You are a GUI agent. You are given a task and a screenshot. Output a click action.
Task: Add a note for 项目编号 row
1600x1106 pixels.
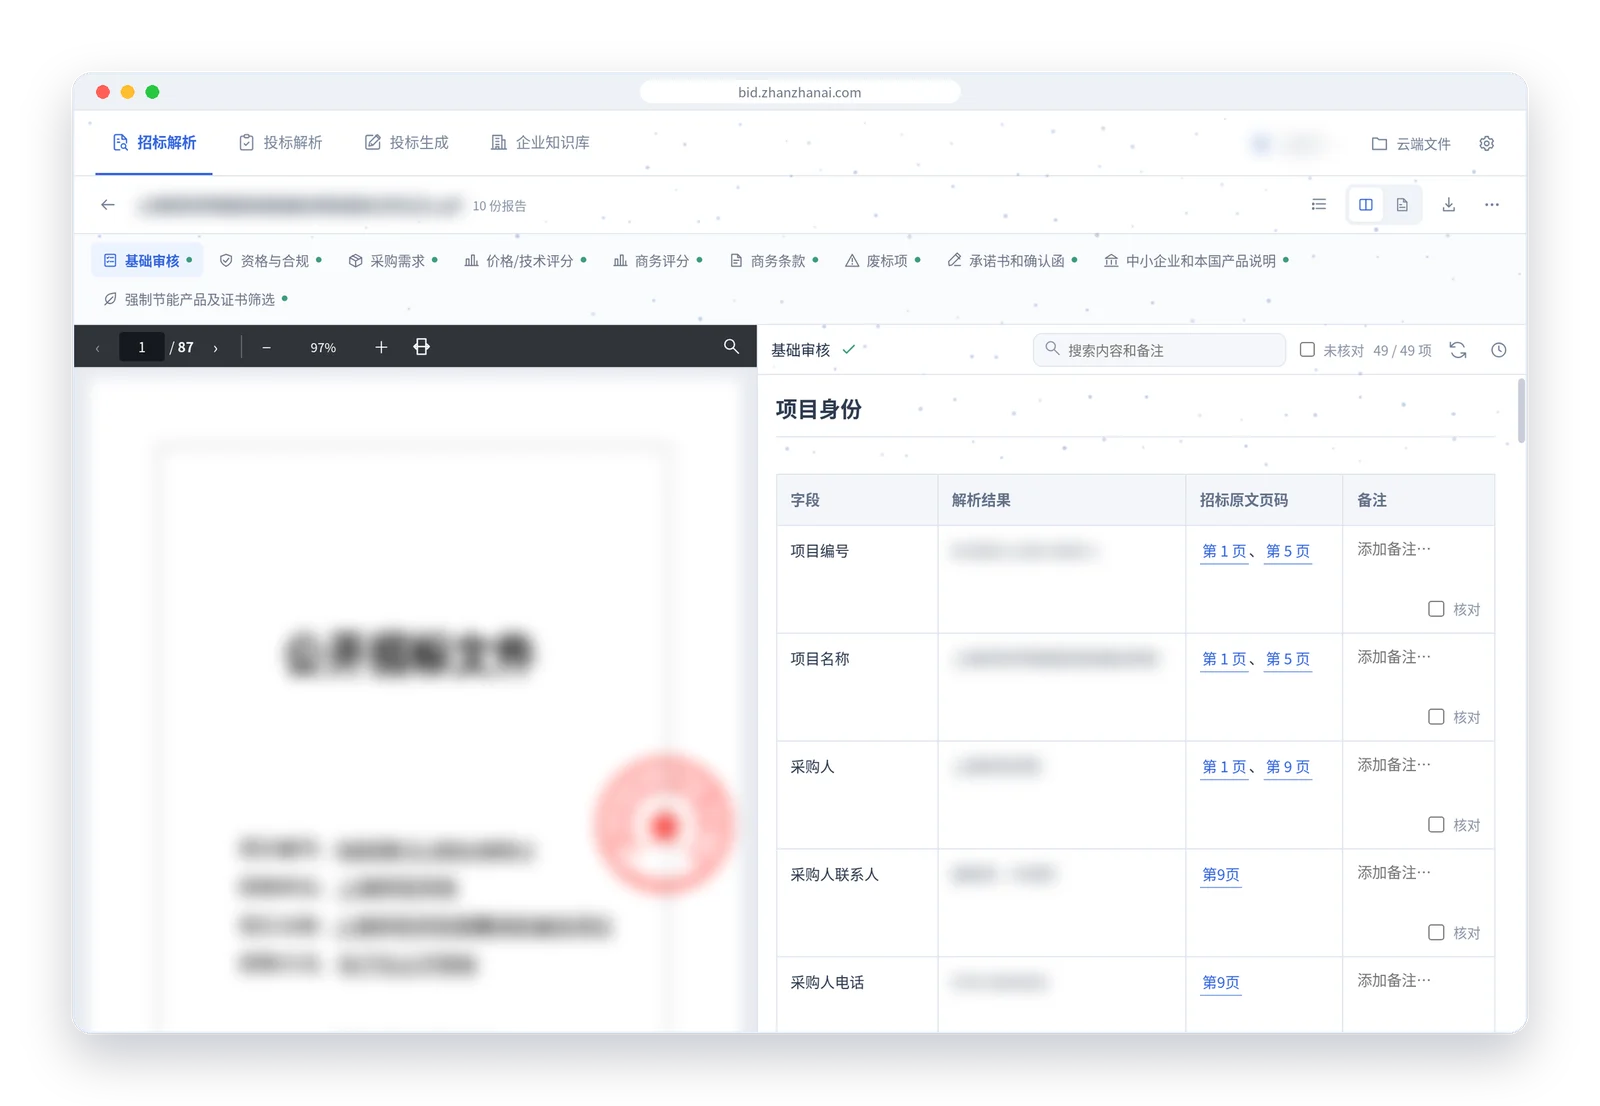pyautogui.click(x=1394, y=549)
